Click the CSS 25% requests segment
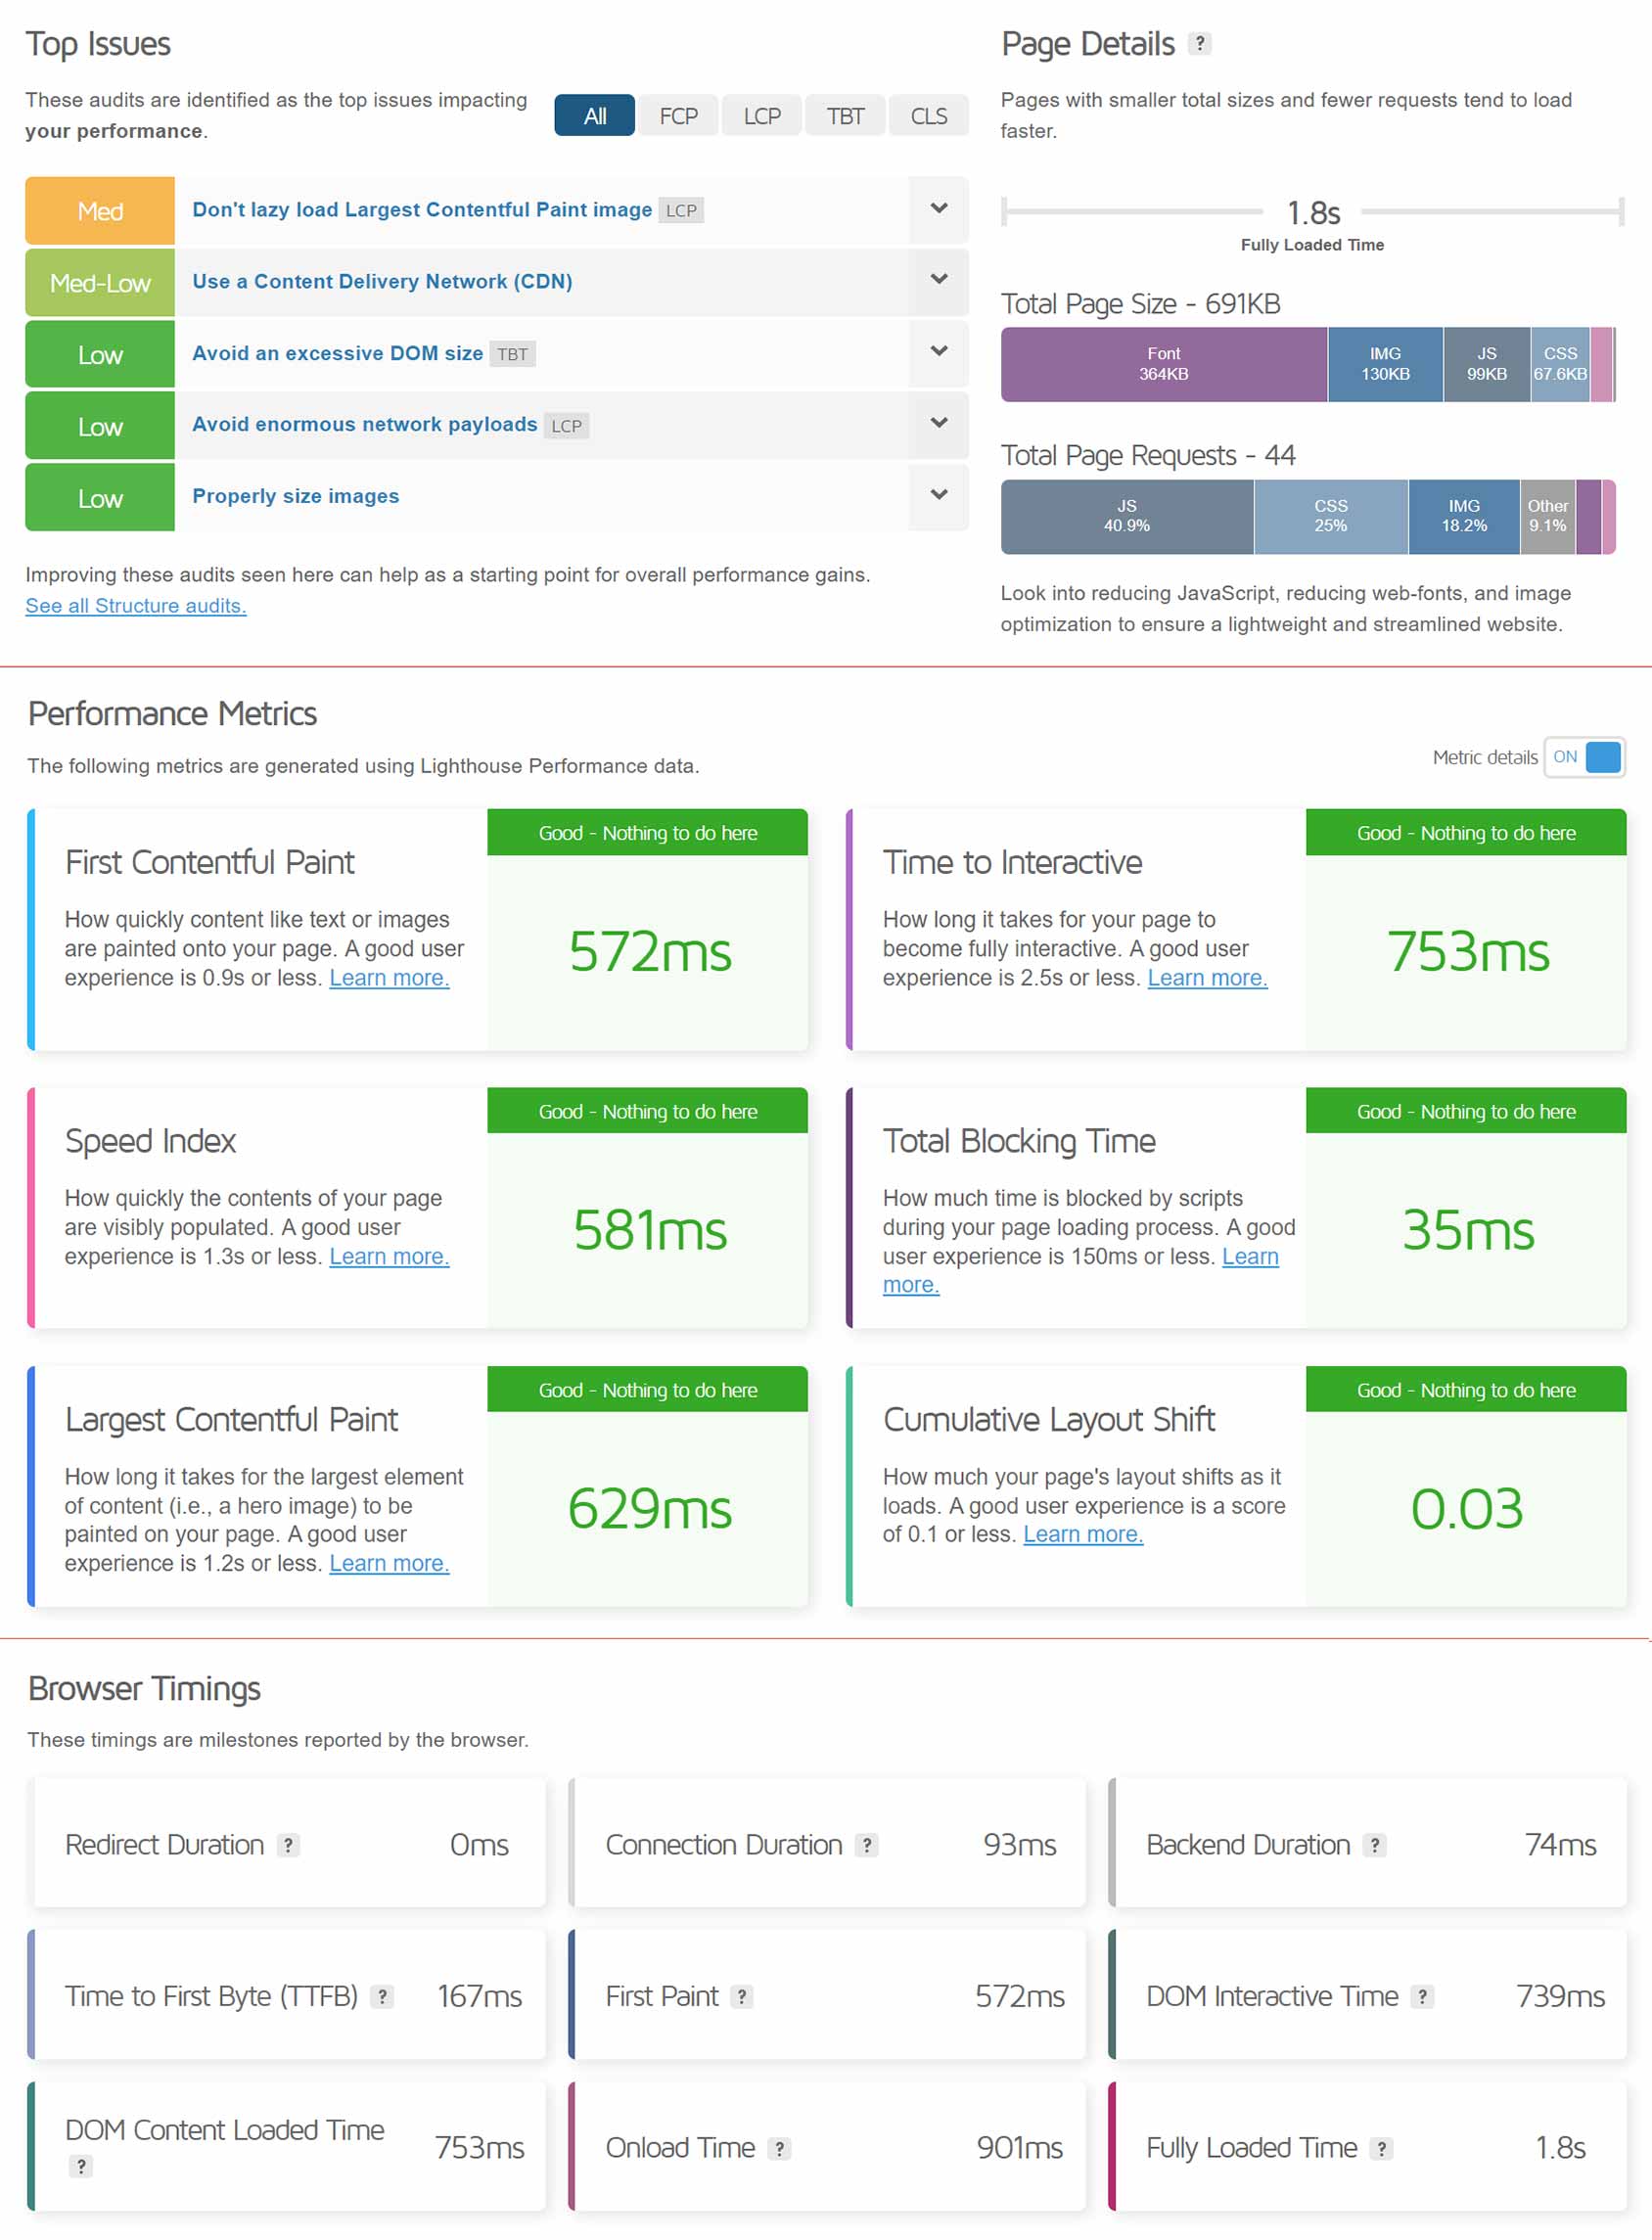The image size is (1652, 2240). pos(1331,517)
